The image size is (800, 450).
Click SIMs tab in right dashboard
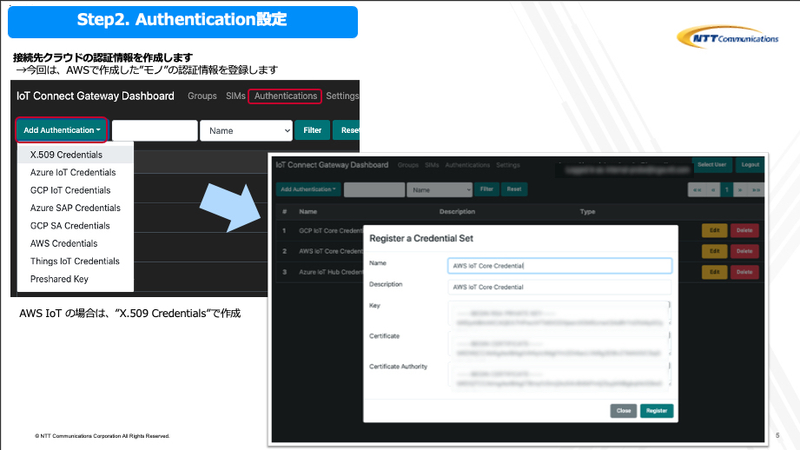pos(432,165)
